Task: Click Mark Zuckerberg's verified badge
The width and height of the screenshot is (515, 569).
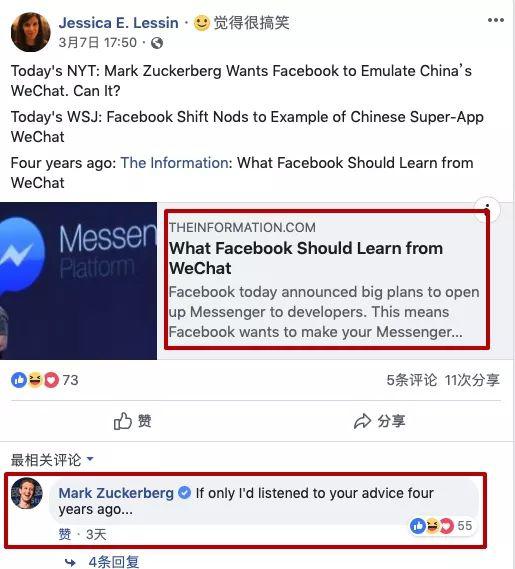Action: point(185,493)
